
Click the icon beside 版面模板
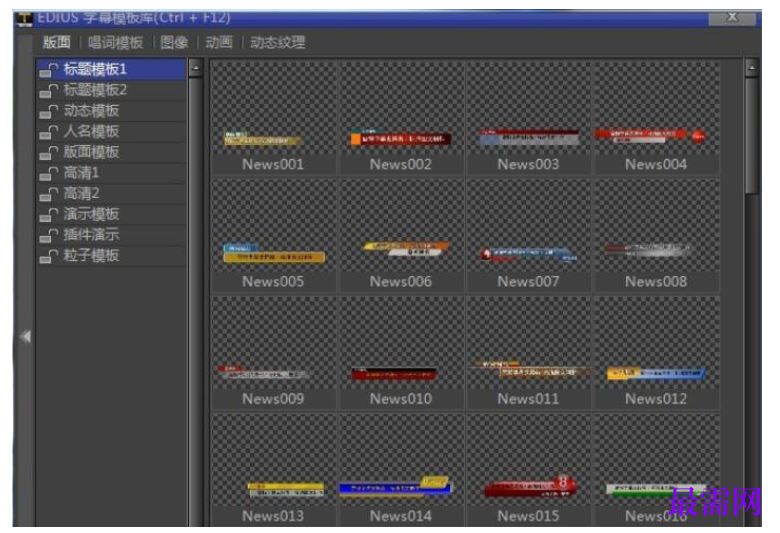pyautogui.click(x=48, y=153)
